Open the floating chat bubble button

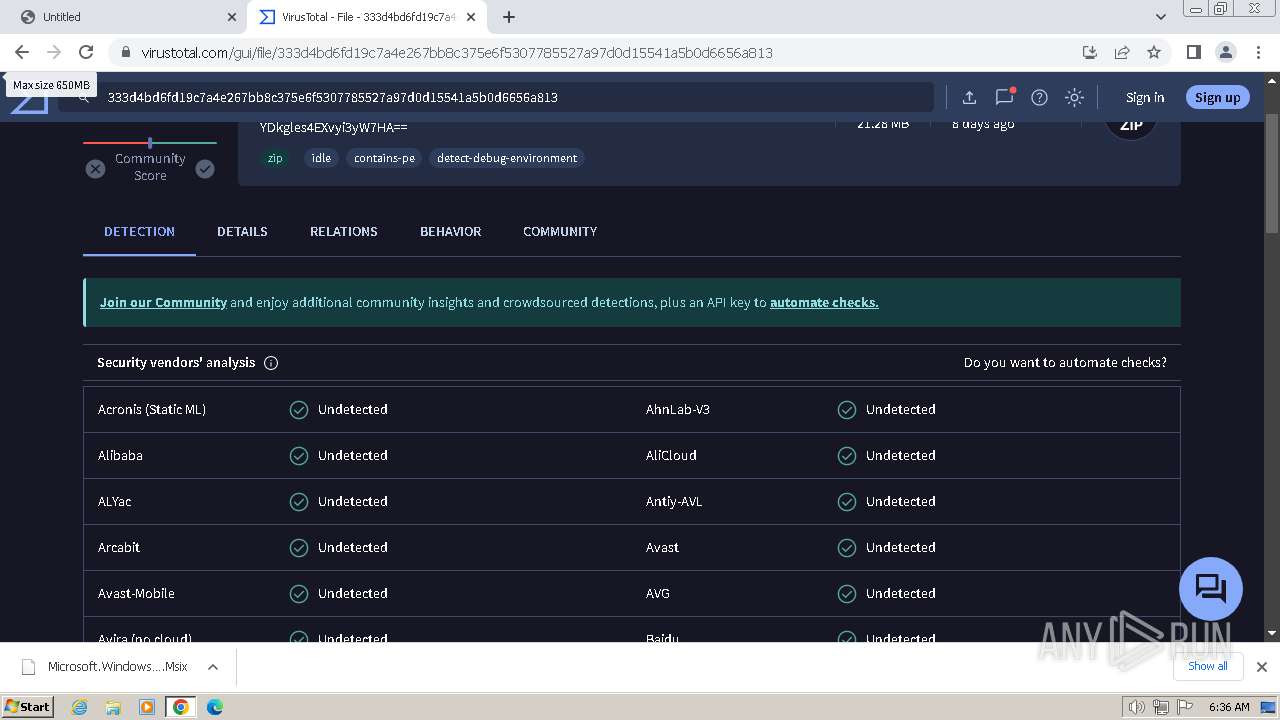coord(1211,588)
